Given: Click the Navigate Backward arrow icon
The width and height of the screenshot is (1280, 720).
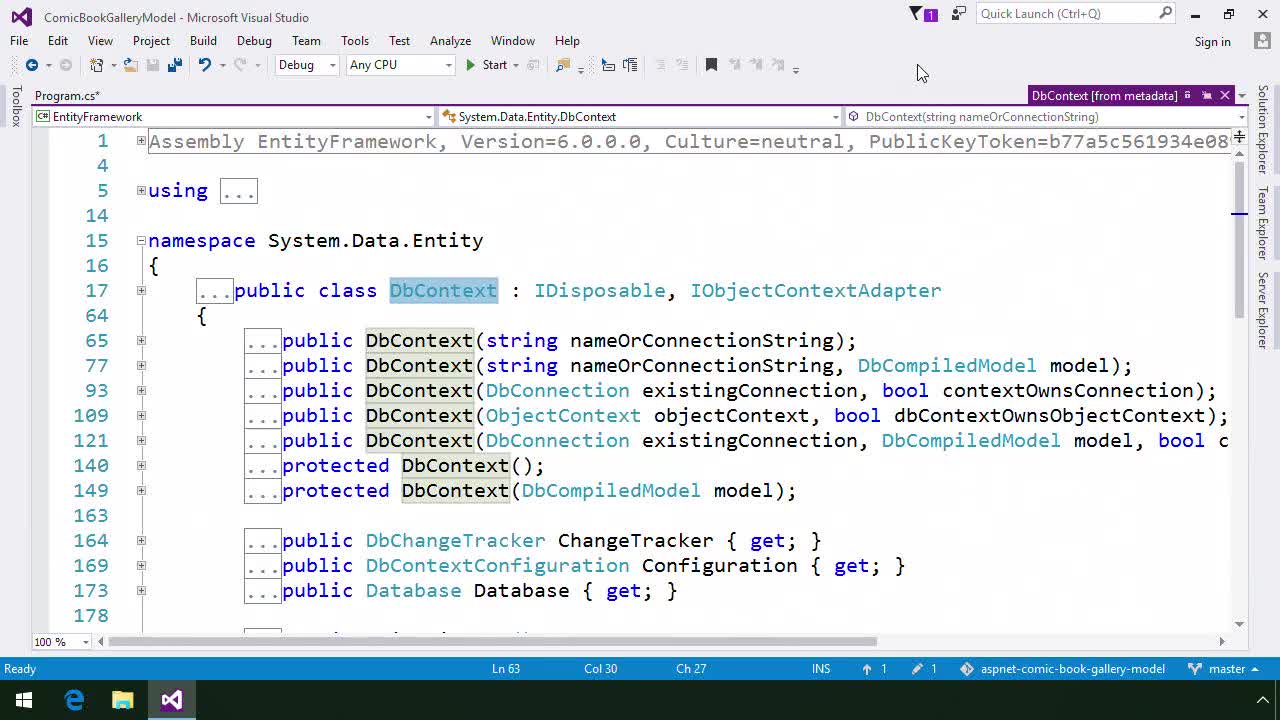Looking at the screenshot, I should coord(30,66).
